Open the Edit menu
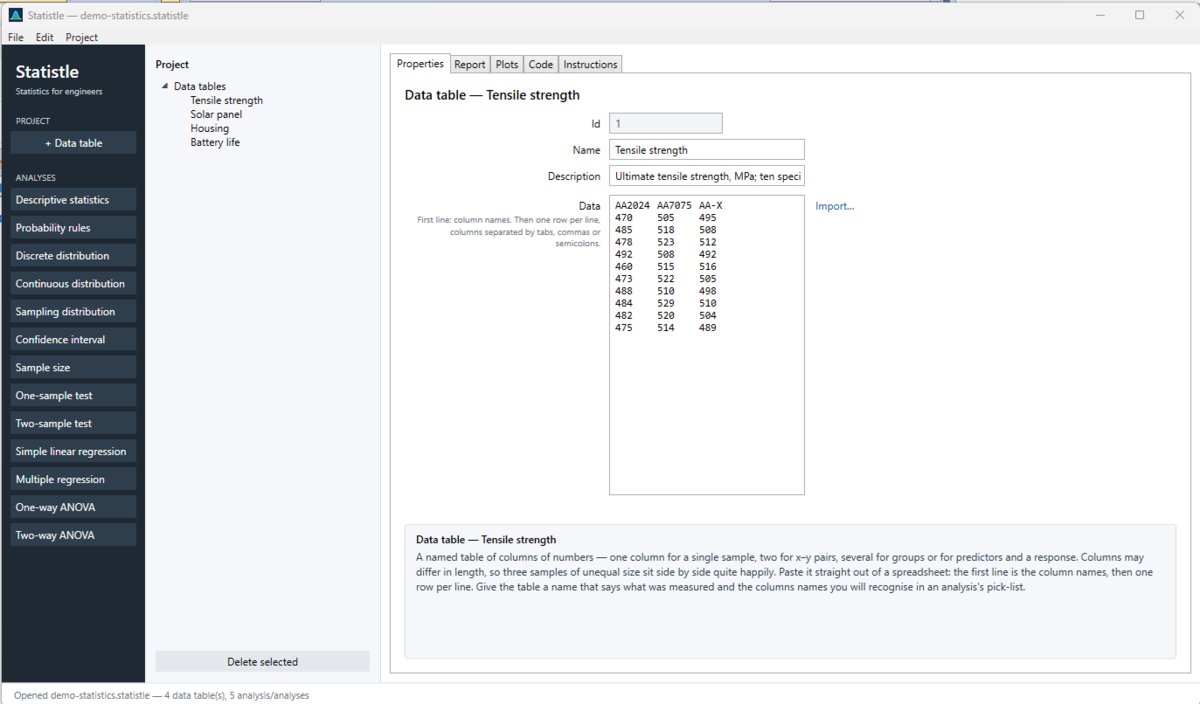This screenshot has width=1200, height=704. (x=45, y=37)
